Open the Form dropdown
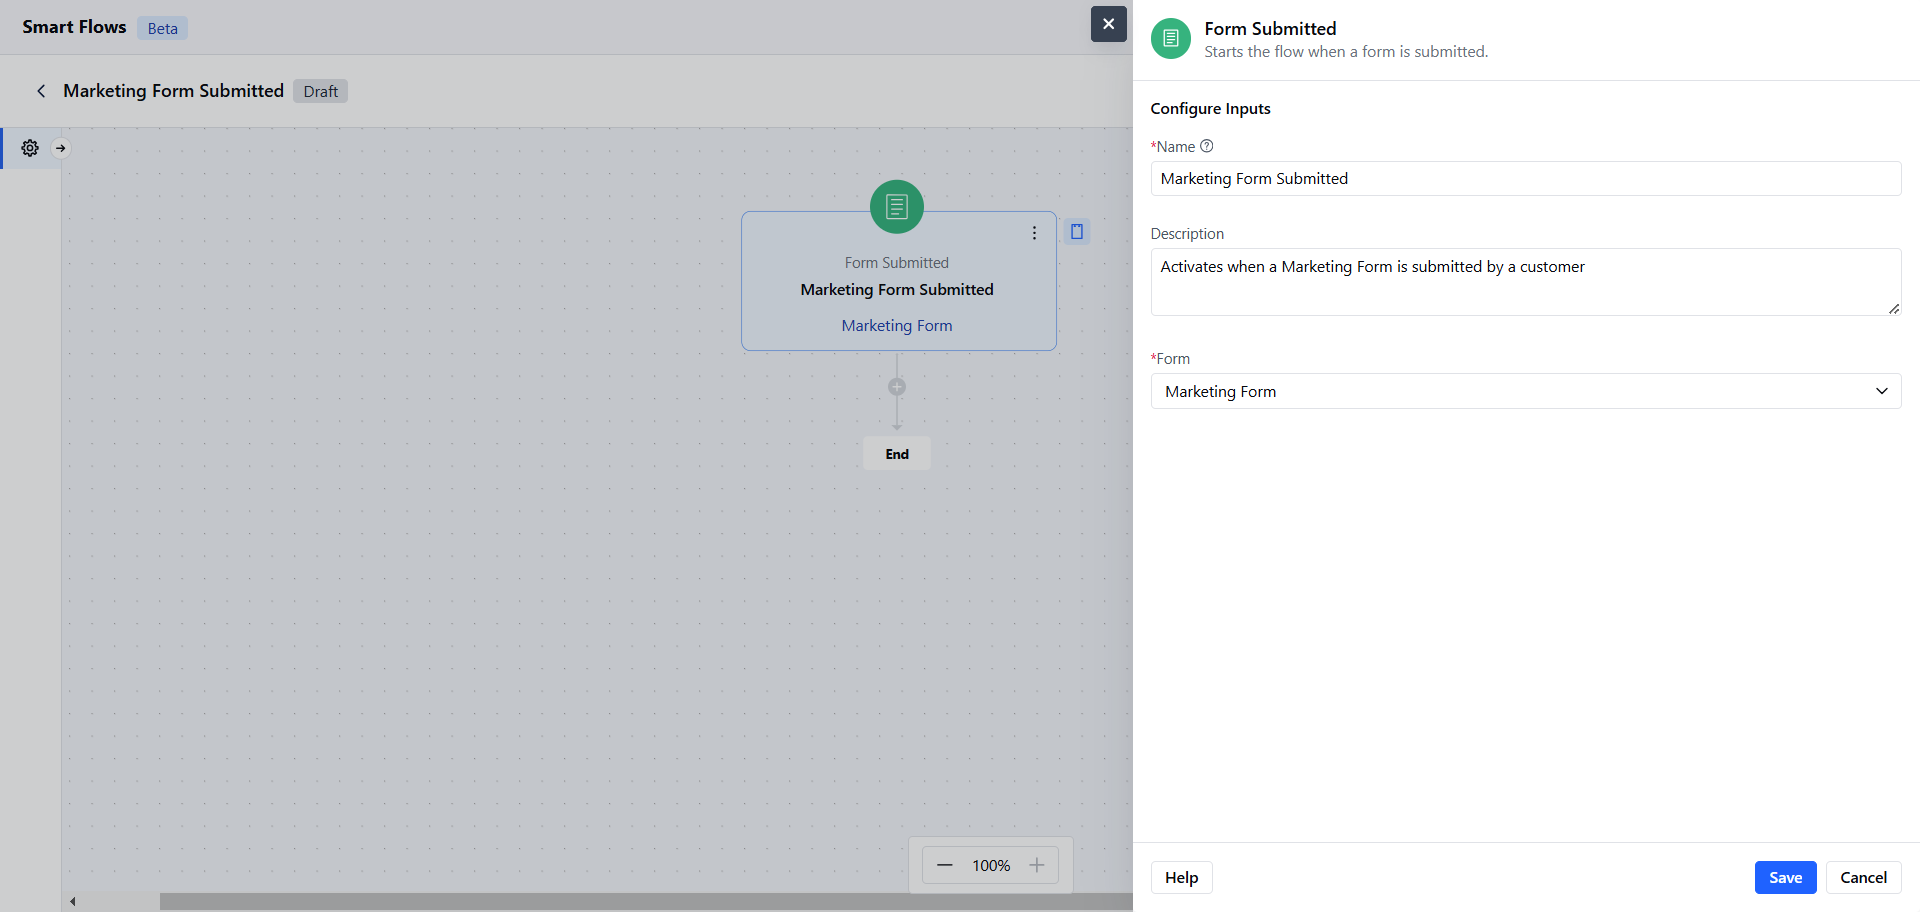This screenshot has width=1920, height=912. click(1526, 391)
